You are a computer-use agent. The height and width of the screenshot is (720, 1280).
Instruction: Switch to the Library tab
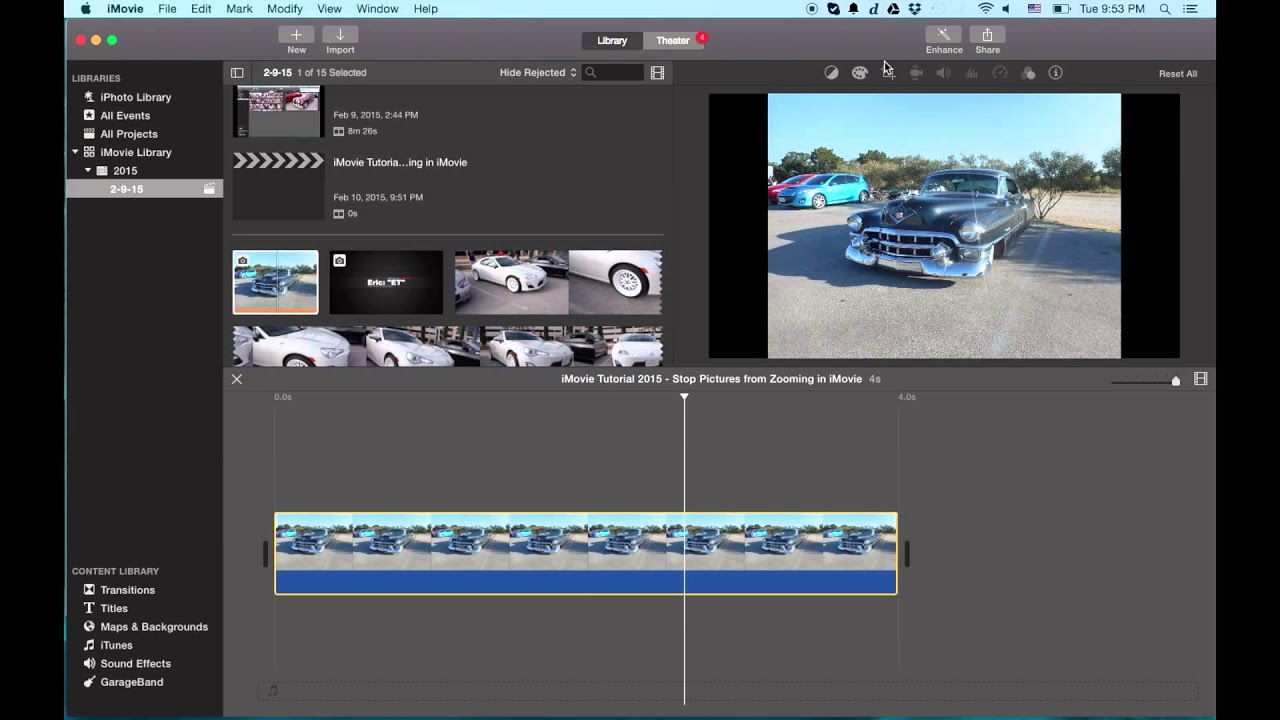click(x=612, y=41)
